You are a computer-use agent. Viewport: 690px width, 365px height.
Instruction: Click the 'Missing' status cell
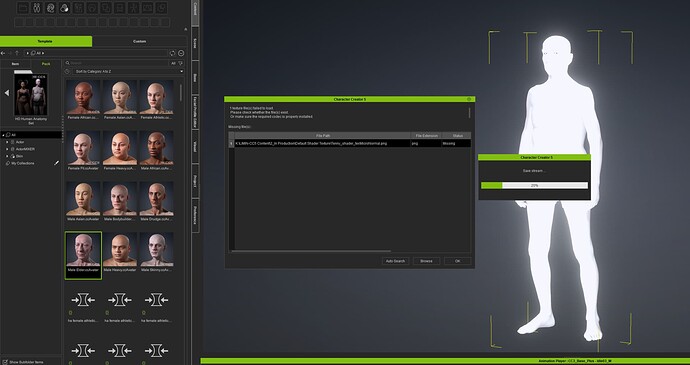tap(456, 143)
